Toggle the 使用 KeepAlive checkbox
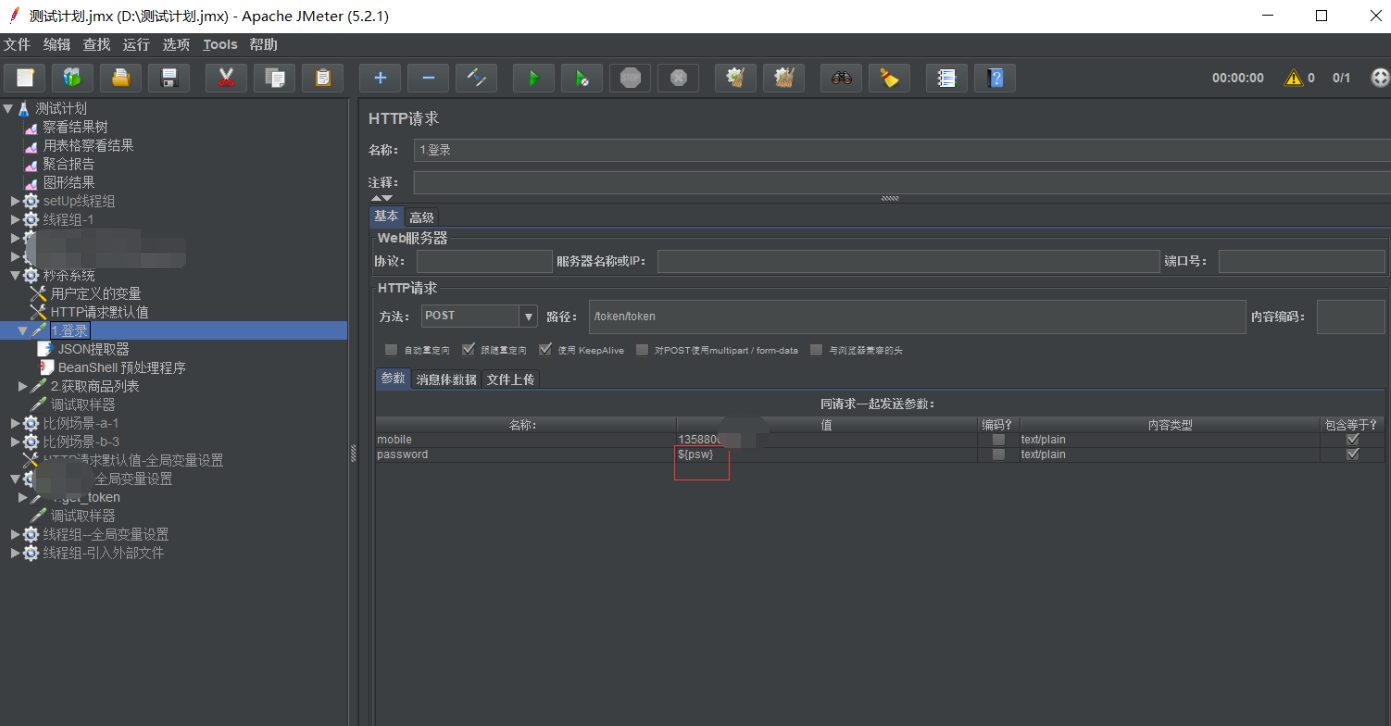1391x726 pixels. [545, 350]
